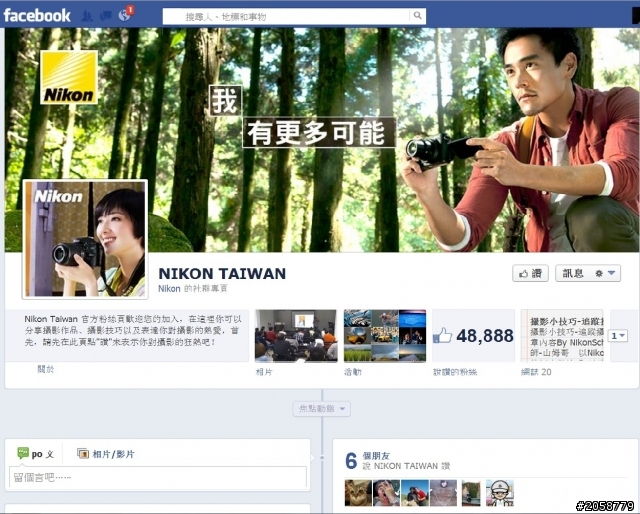Open the fourth friend avatar thumbnail

point(443,493)
